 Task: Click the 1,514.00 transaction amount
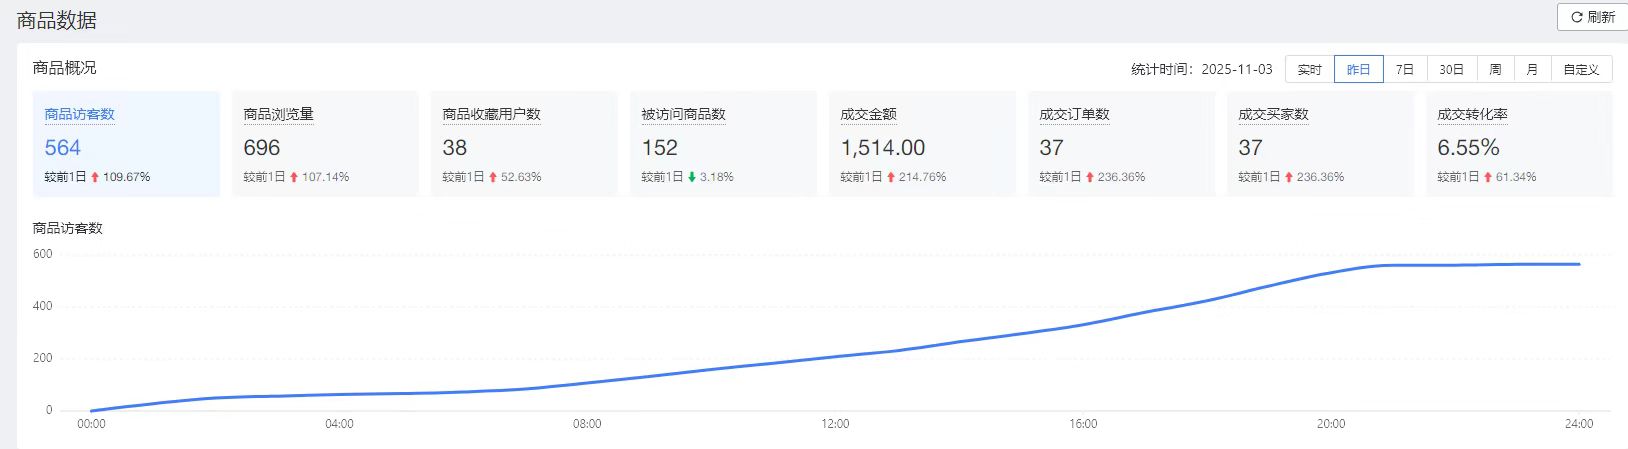[882, 148]
